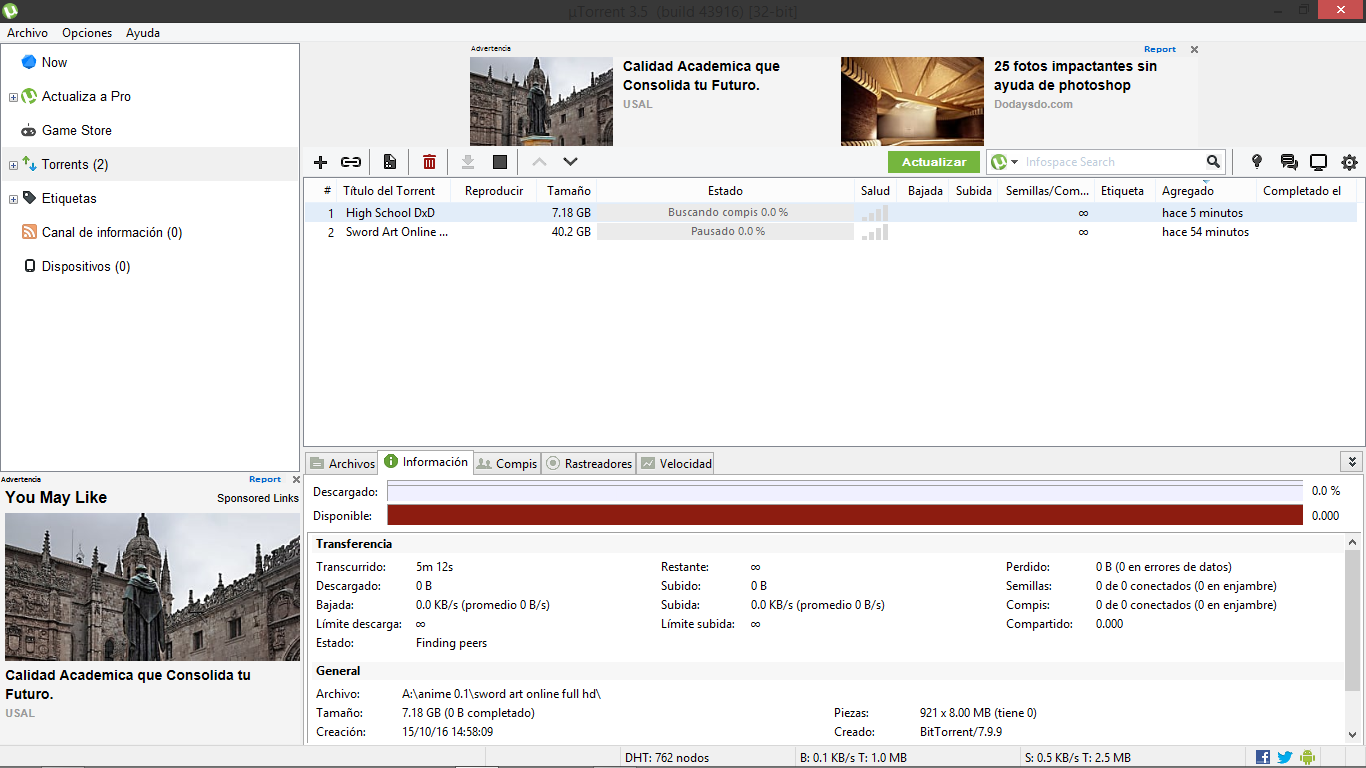Select Torrents (2) in sidebar
The image size is (1366, 768).
75,164
